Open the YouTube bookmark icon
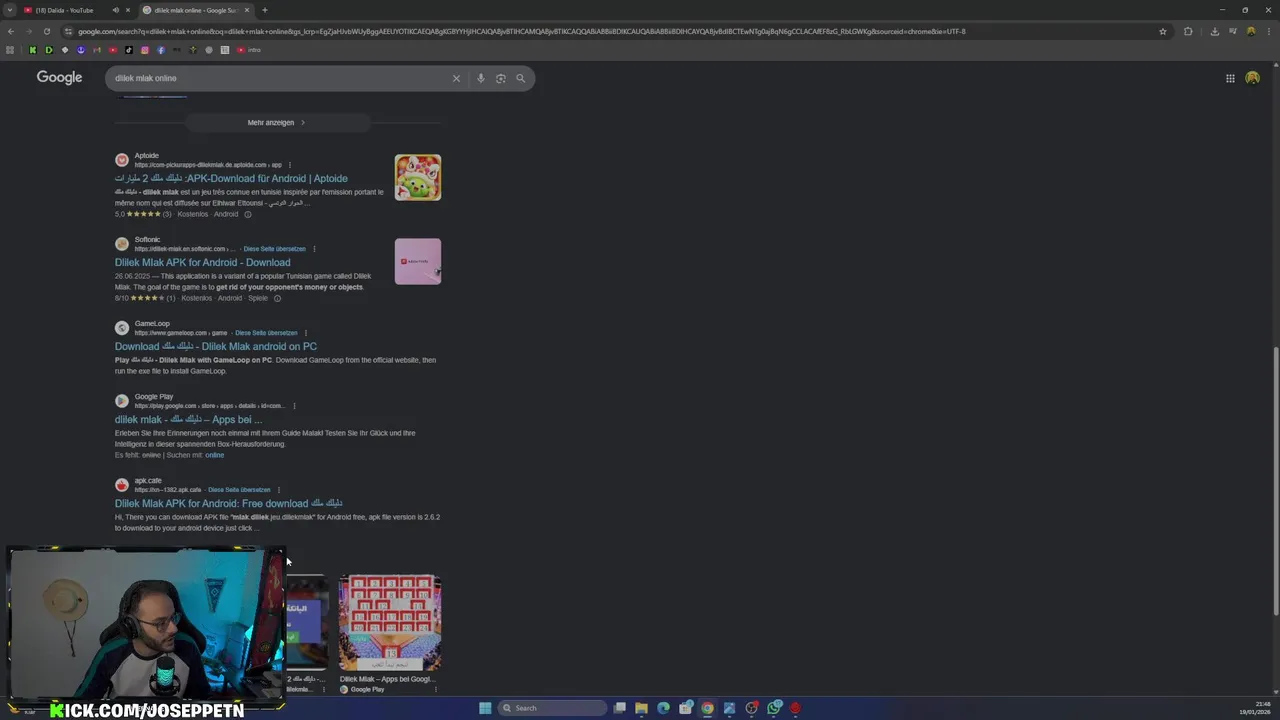Viewport: 1280px width, 720px height. [x=113, y=50]
